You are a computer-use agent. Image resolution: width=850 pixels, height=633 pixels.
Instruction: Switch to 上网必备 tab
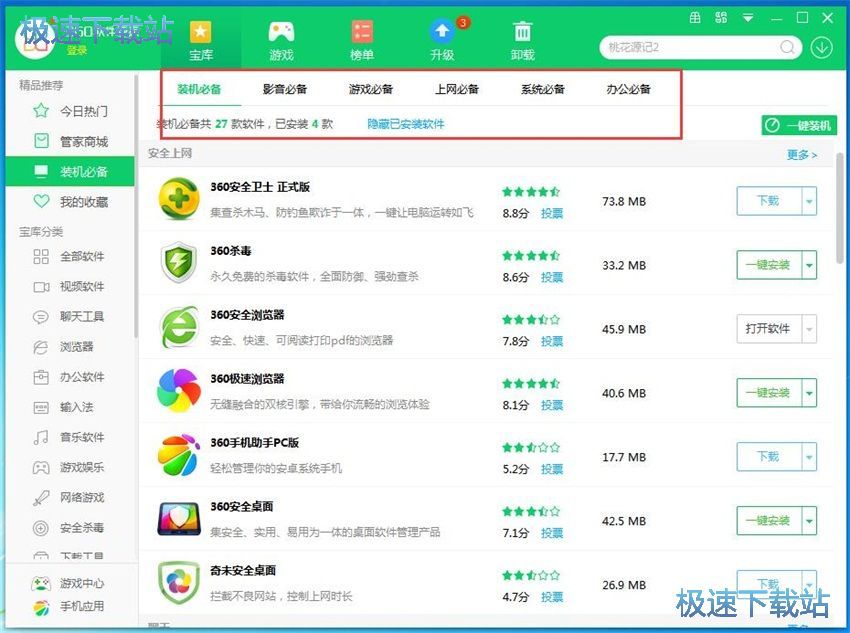click(456, 89)
